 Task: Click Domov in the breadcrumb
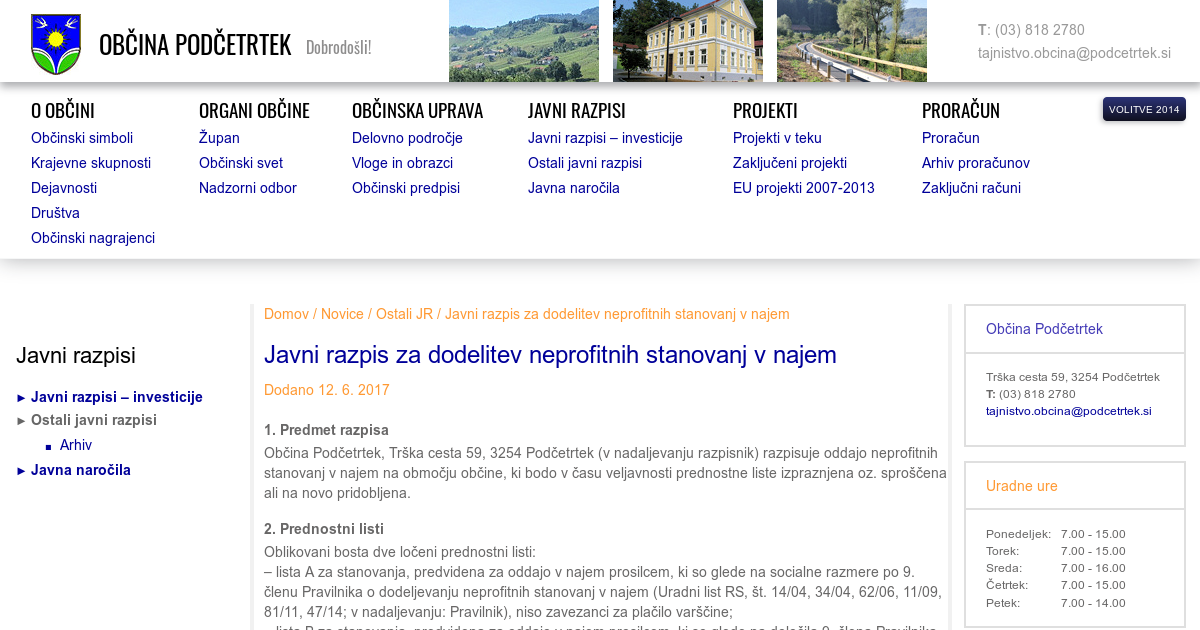click(x=286, y=314)
